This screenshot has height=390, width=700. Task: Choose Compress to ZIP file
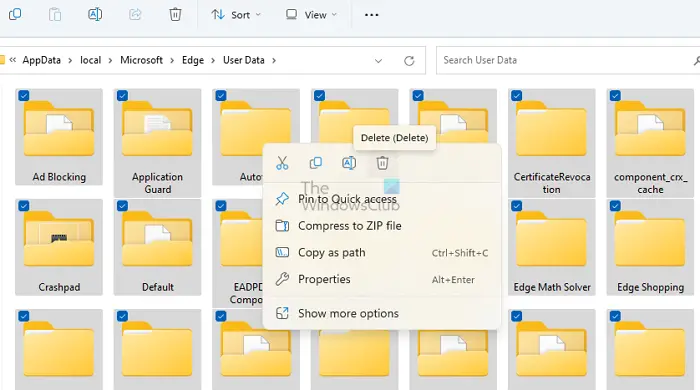click(382, 225)
